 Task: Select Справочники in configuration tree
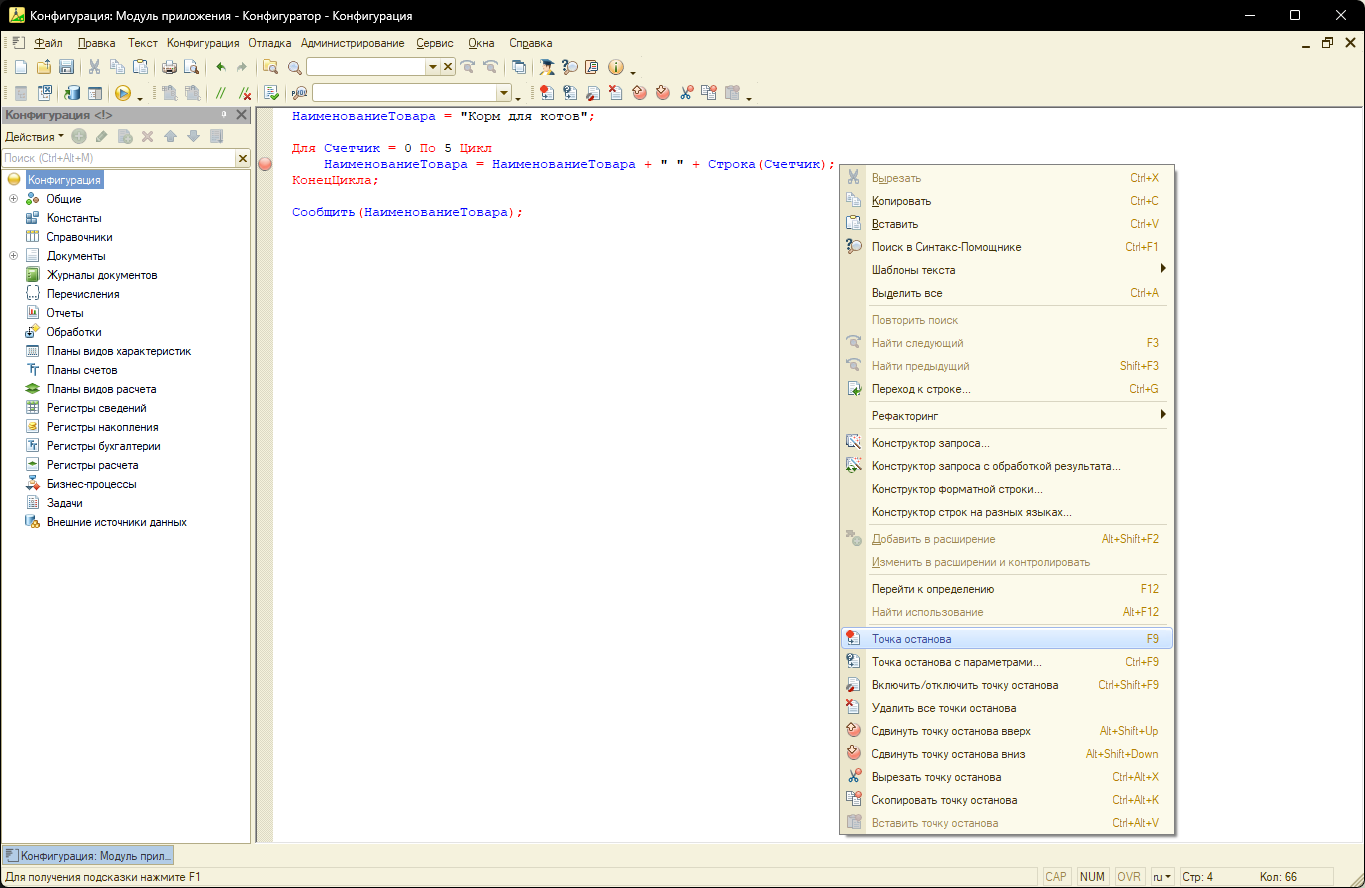pyautogui.click(x=79, y=237)
